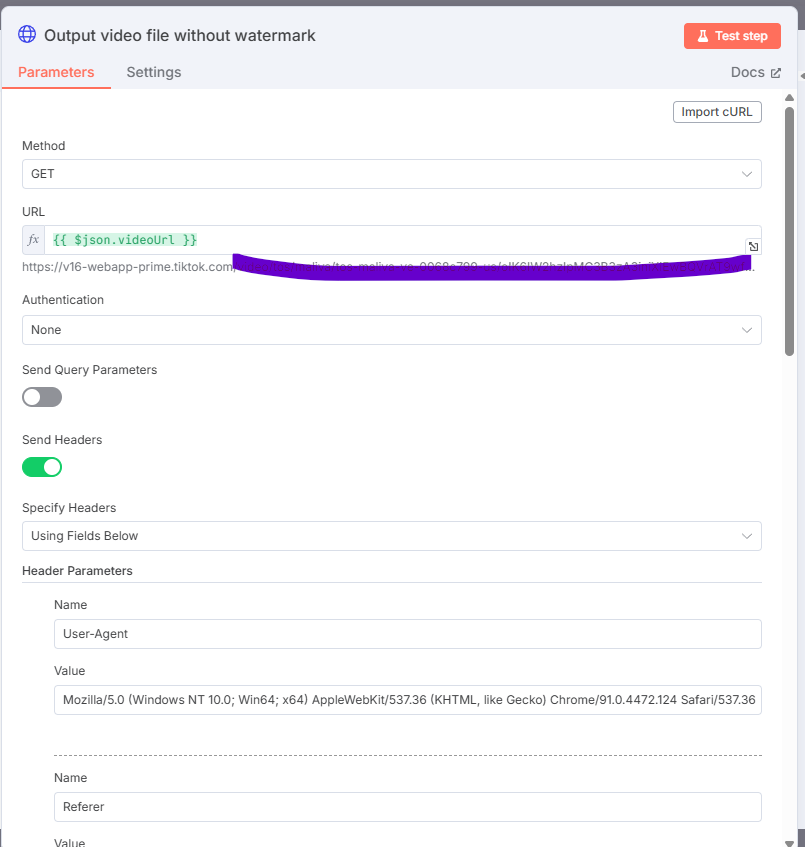Click the User-Agent header name field
The image size is (805, 847).
click(408, 634)
